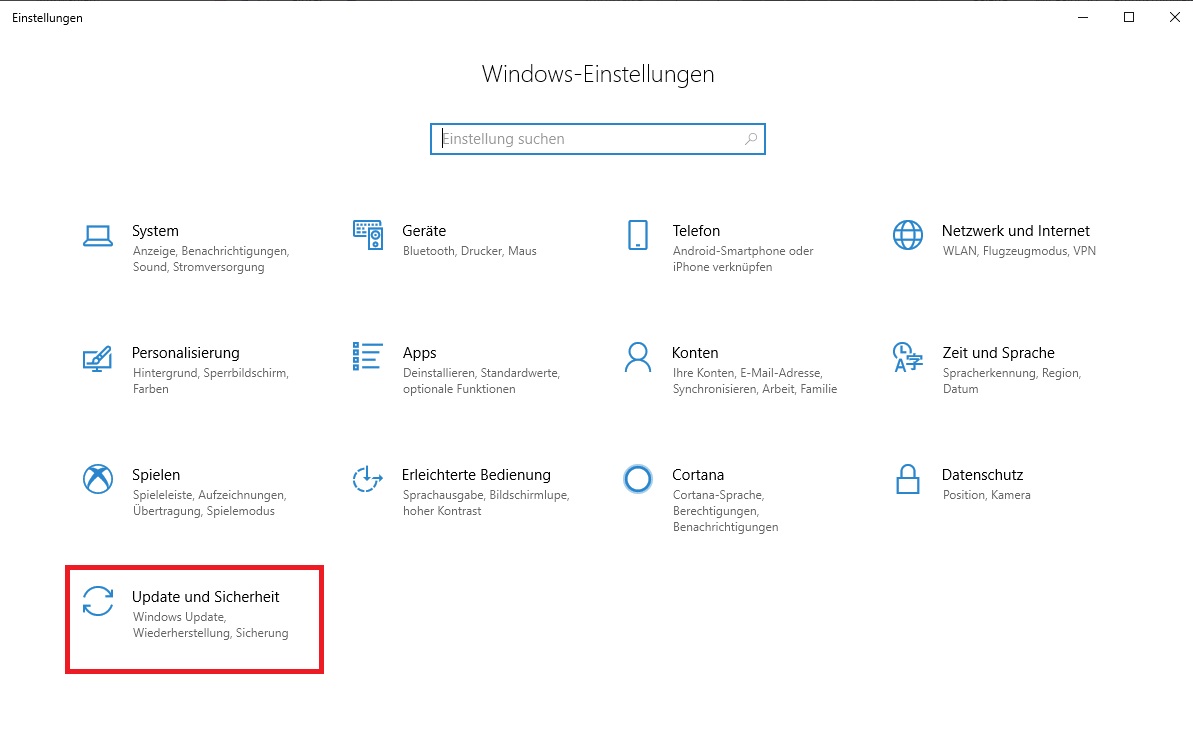Image resolution: width=1193 pixels, height=752 pixels.
Task: Open the Datenschutz heading
Action: 982,474
